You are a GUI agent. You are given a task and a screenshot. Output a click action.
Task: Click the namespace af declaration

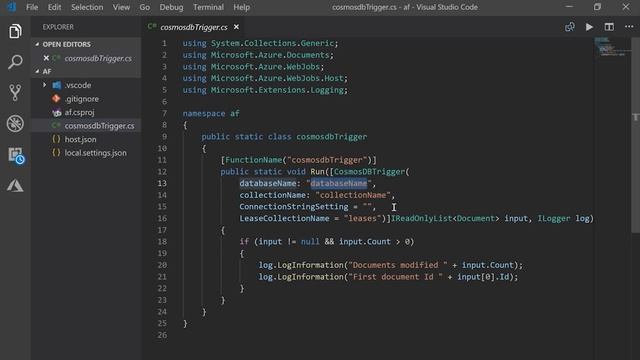pos(211,113)
